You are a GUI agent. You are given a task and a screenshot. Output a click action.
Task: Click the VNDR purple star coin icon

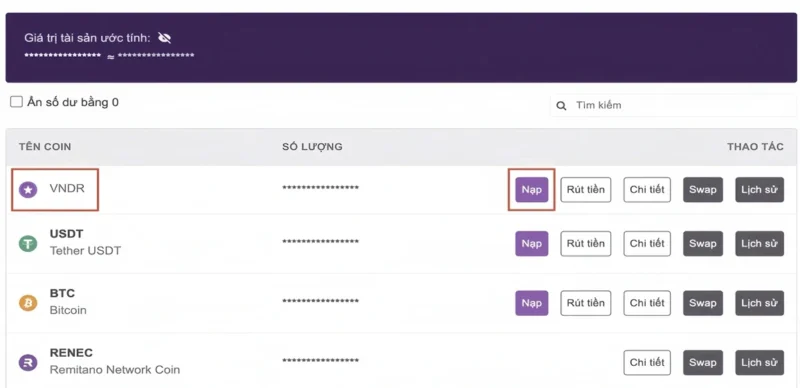[x=28, y=190]
